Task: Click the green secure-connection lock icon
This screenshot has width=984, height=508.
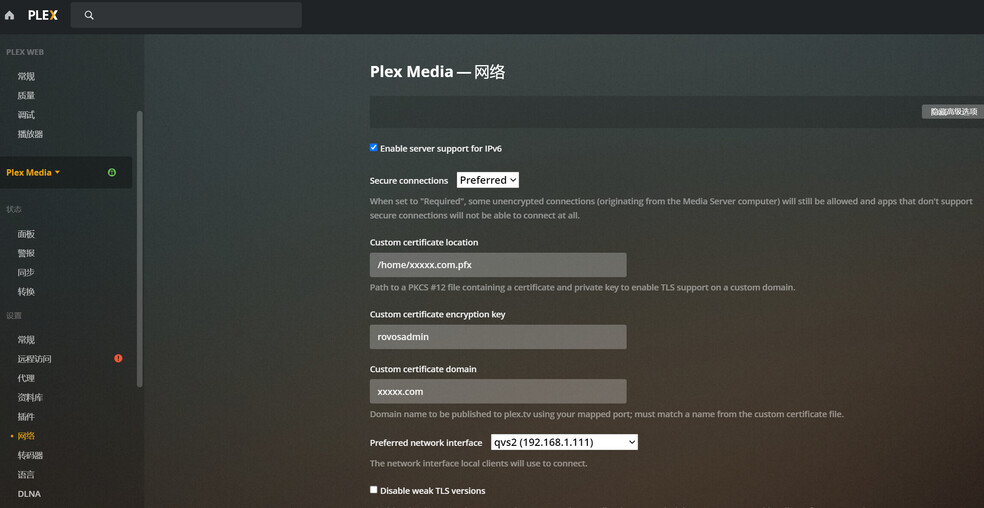Action: point(112,172)
